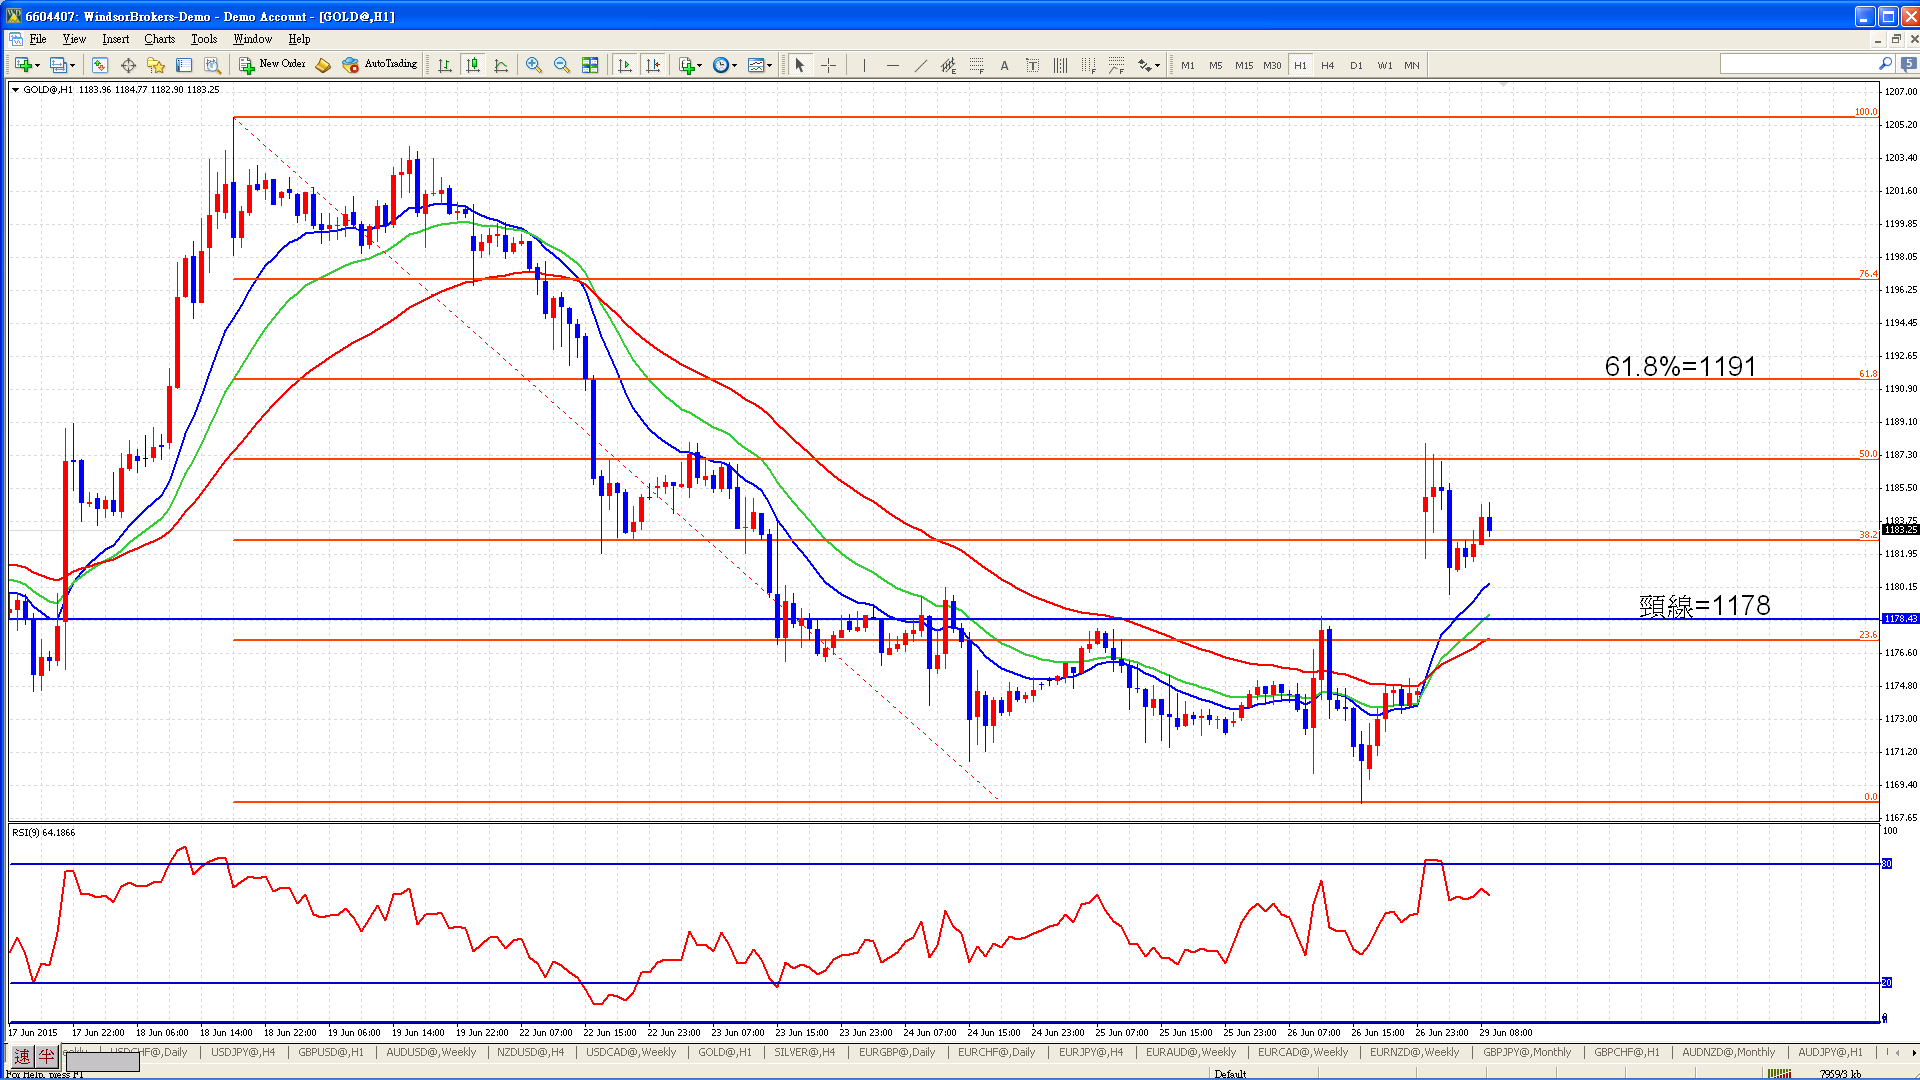Switch to the GBPJPY@,Monthly chart tab

[1527, 1052]
